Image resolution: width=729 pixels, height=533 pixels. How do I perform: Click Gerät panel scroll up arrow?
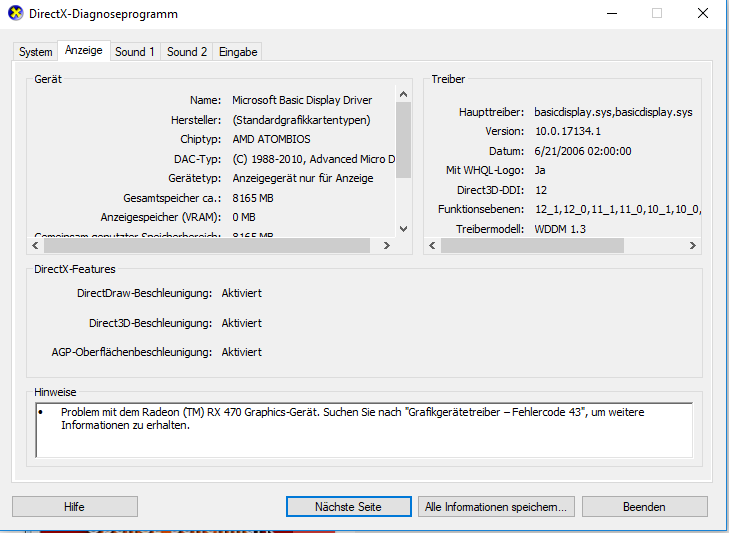tap(404, 94)
